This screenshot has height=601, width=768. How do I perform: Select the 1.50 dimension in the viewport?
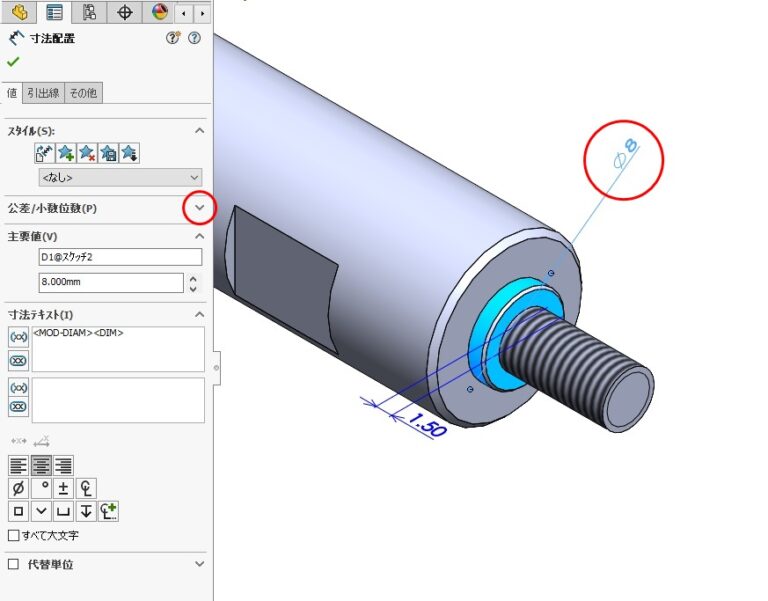427,425
